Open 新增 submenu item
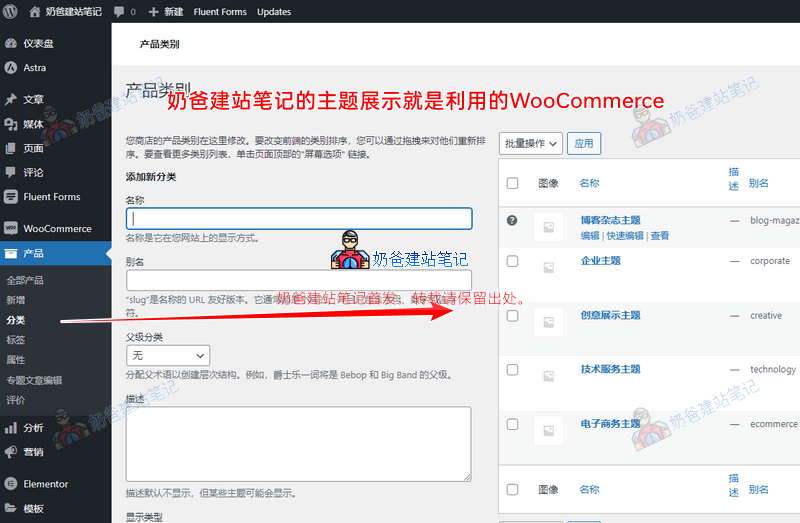Image resolution: width=800 pixels, height=523 pixels. click(x=16, y=300)
